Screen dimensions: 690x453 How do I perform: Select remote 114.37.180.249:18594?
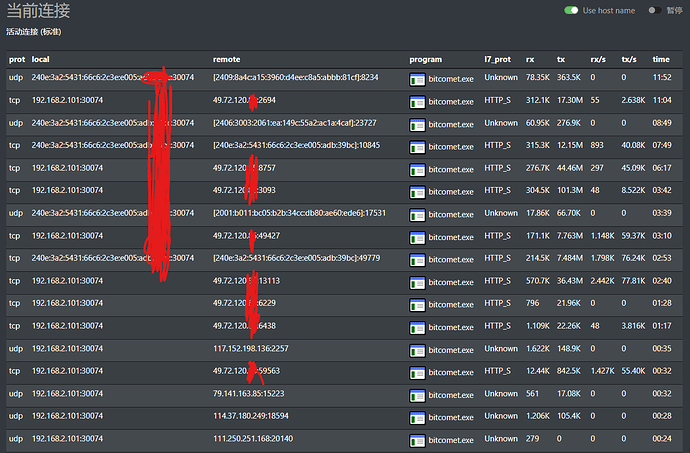251,416
